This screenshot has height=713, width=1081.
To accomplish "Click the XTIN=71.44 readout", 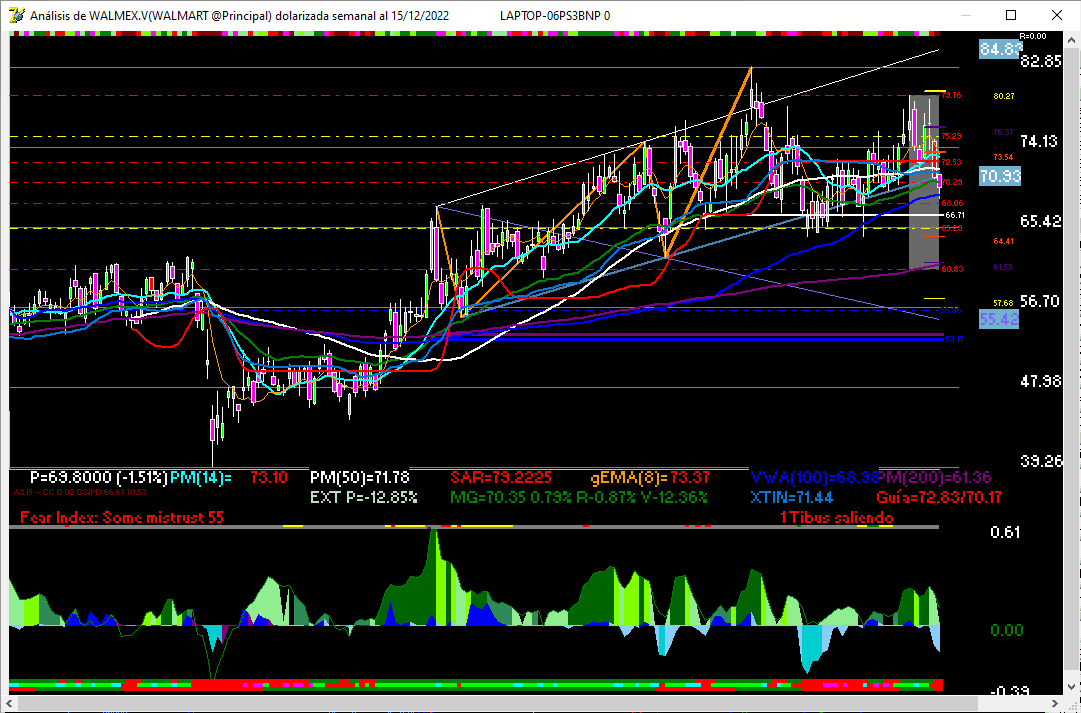I will pos(791,497).
